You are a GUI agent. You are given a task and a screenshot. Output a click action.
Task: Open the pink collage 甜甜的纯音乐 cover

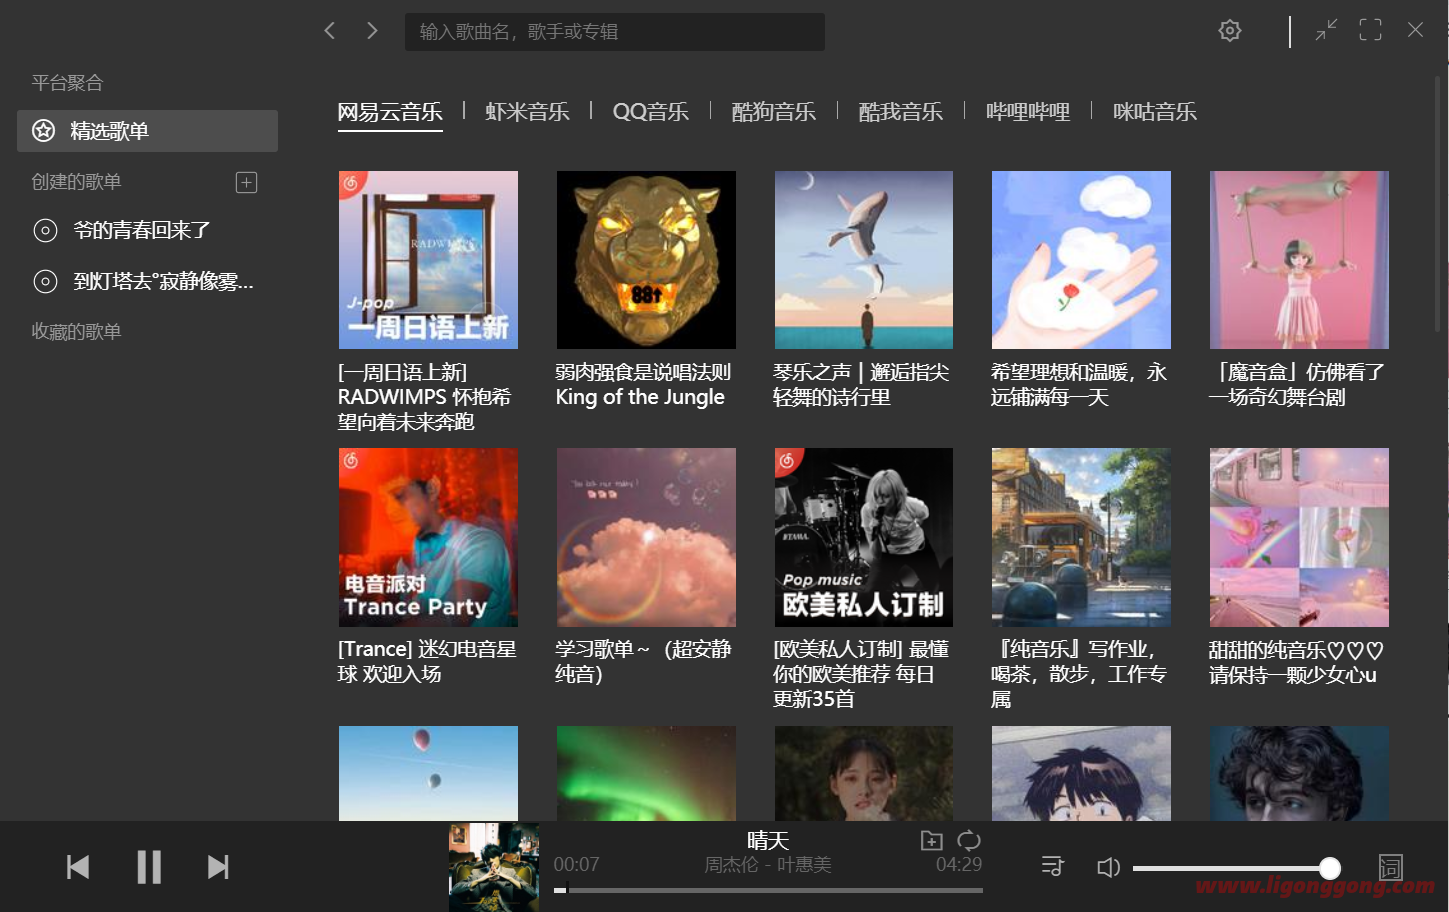pos(1299,537)
